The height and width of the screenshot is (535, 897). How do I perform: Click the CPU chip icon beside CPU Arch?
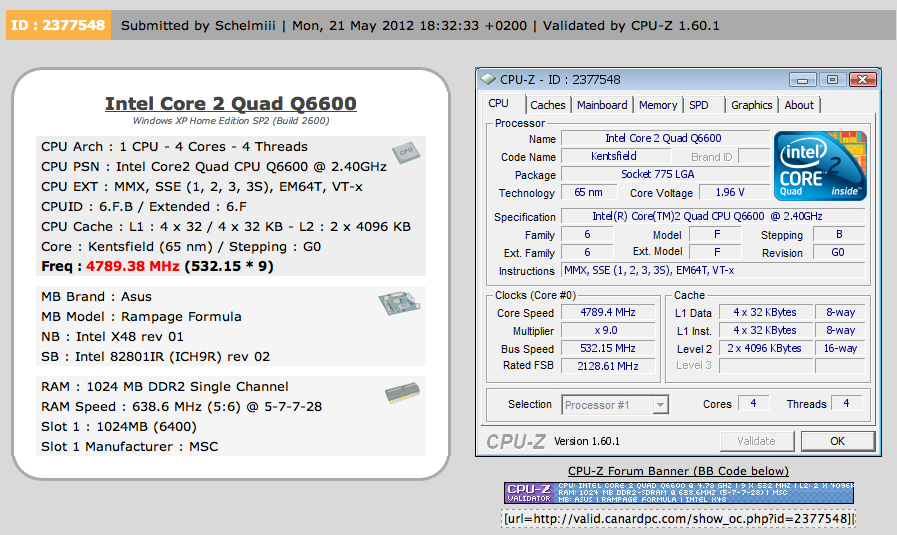[406, 152]
